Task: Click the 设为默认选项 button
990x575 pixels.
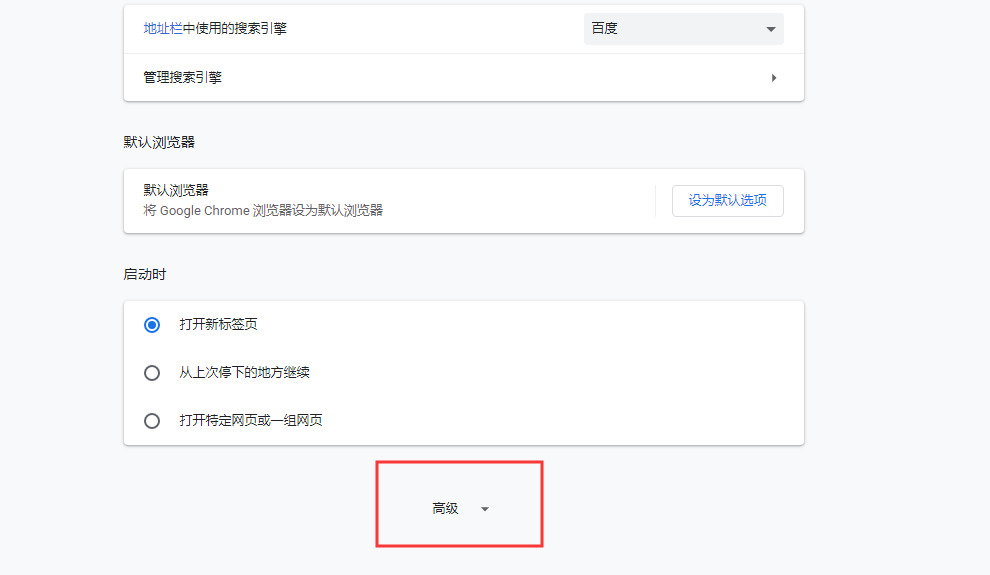Action: point(727,201)
